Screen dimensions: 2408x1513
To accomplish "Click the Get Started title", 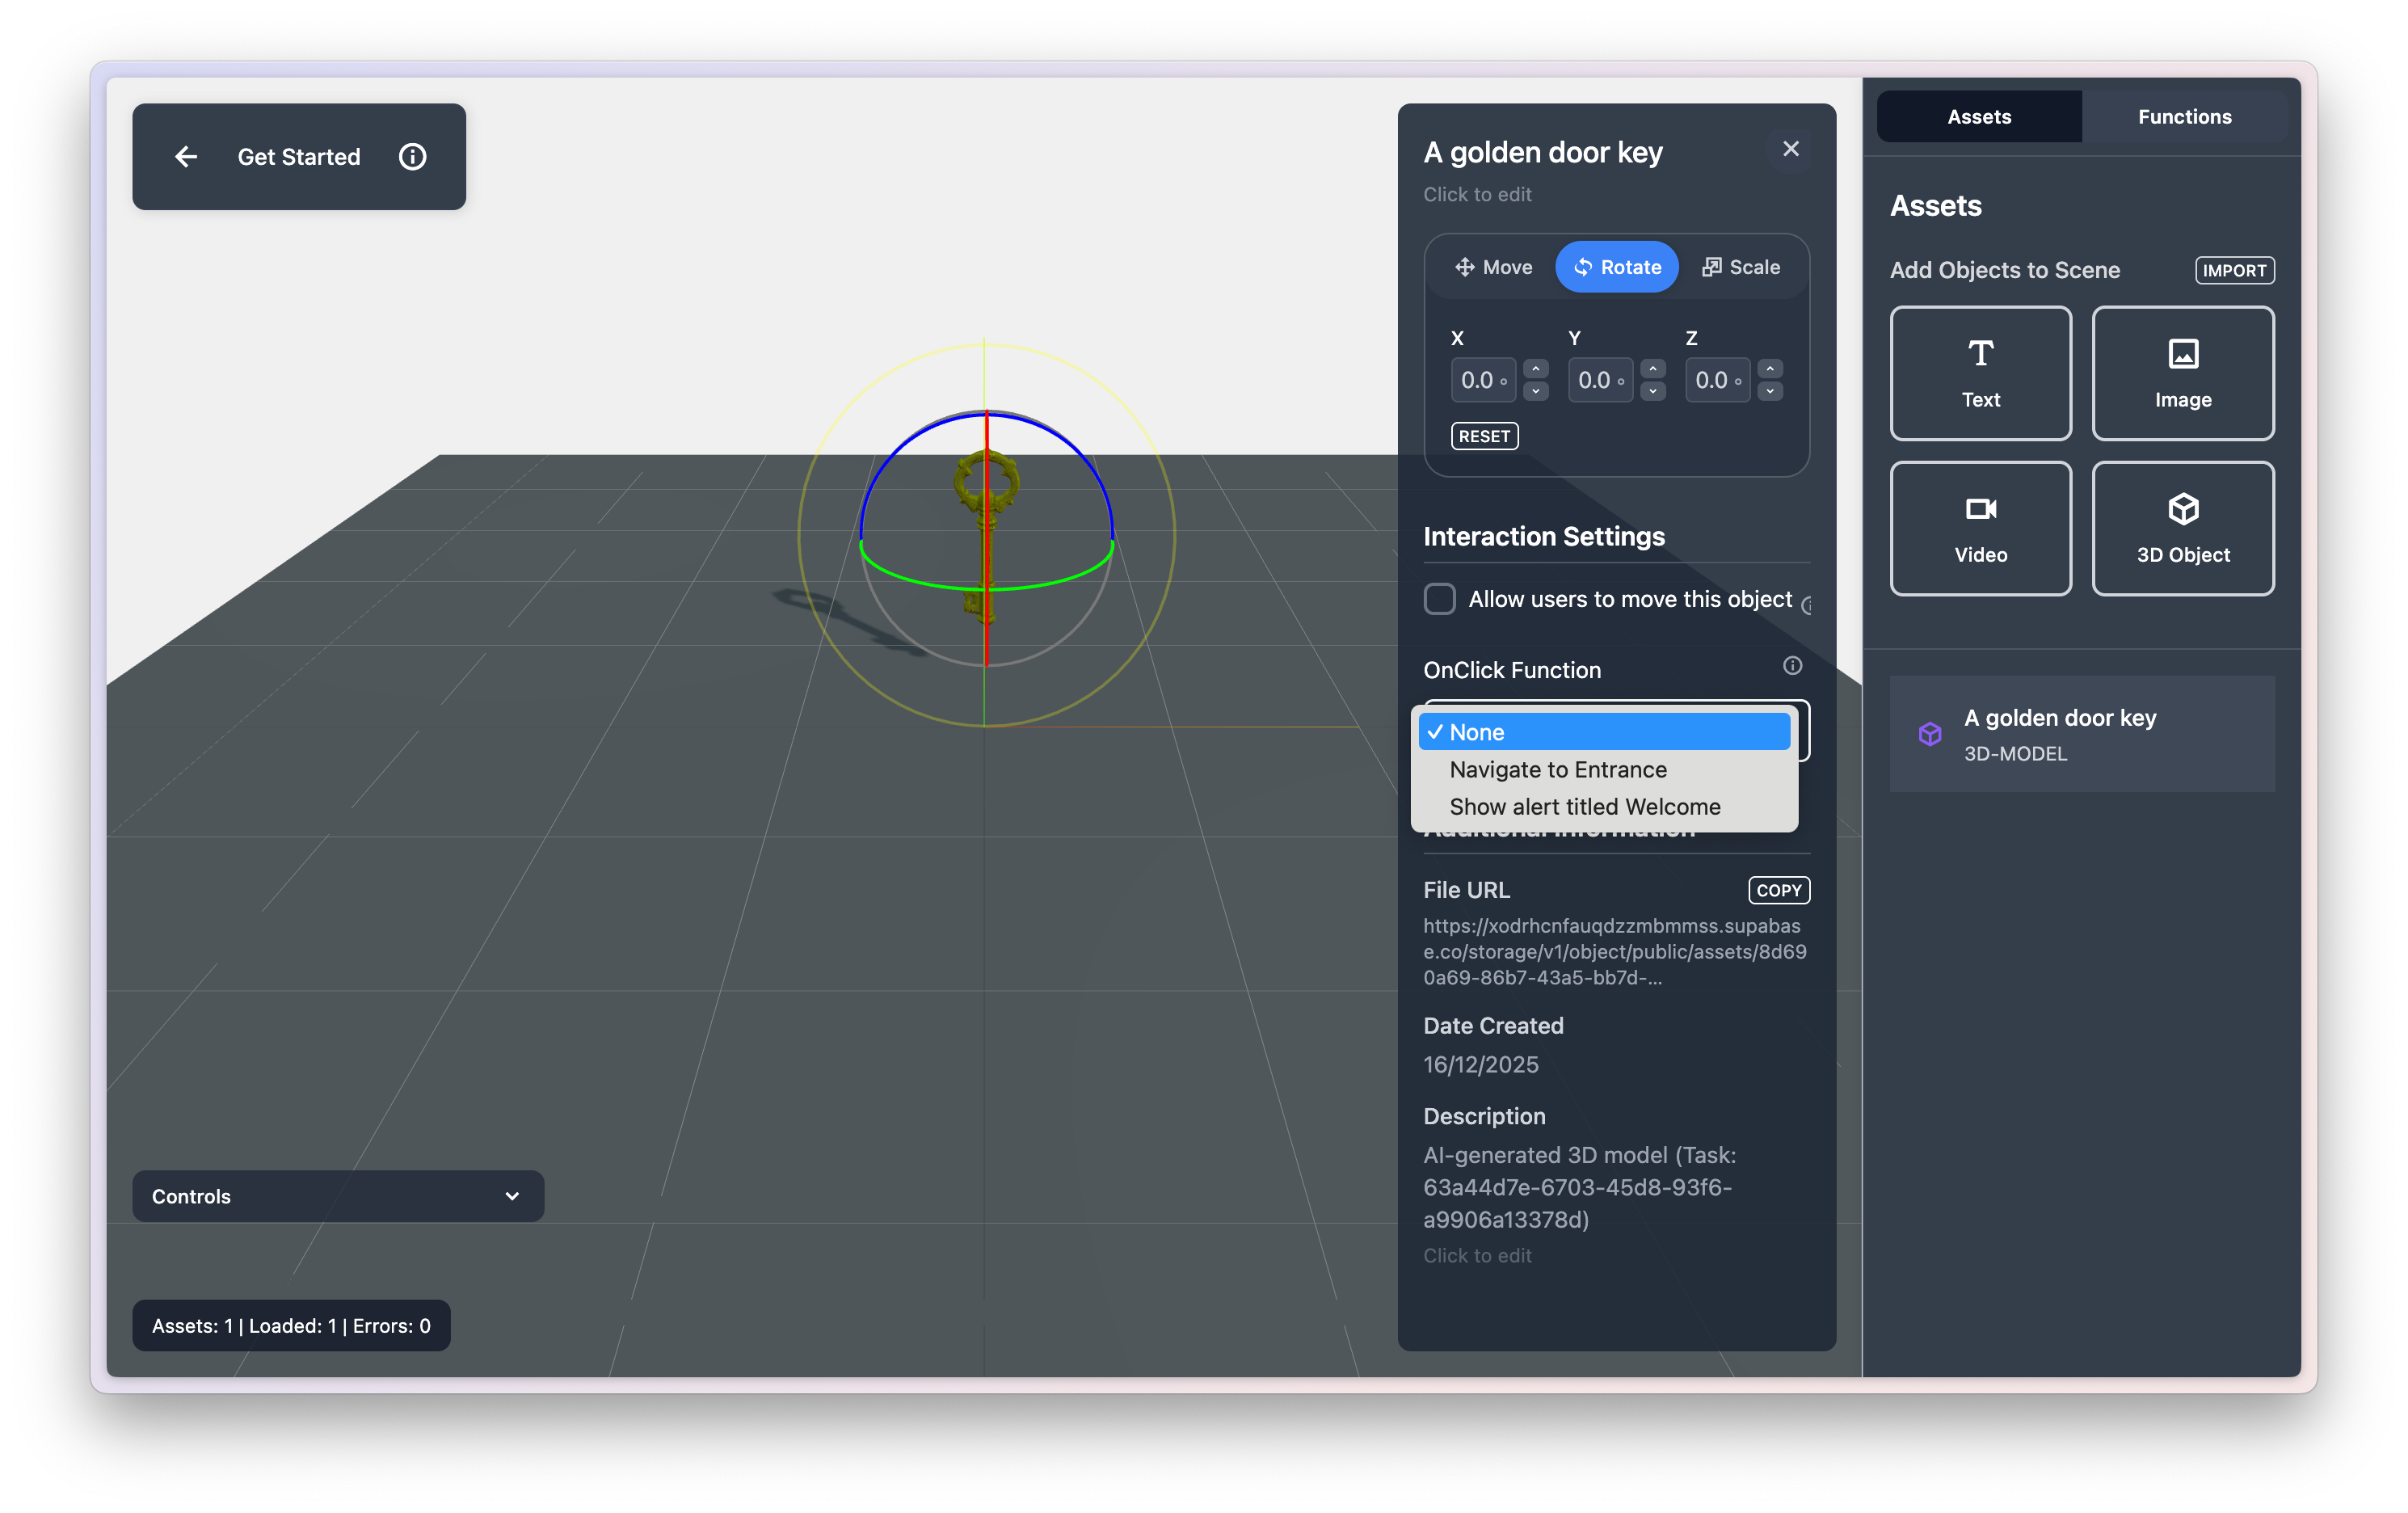I will click(x=298, y=157).
